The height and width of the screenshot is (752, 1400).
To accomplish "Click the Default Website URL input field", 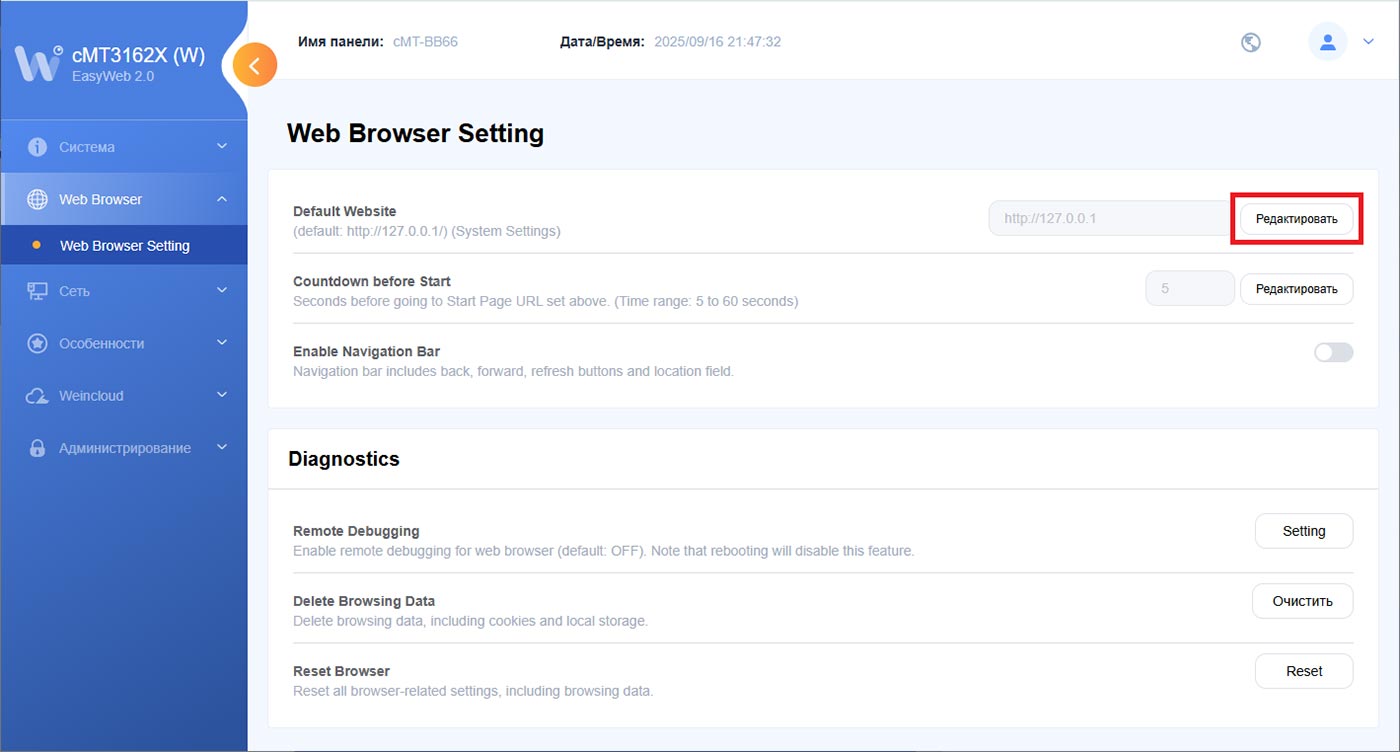I will coord(1108,218).
